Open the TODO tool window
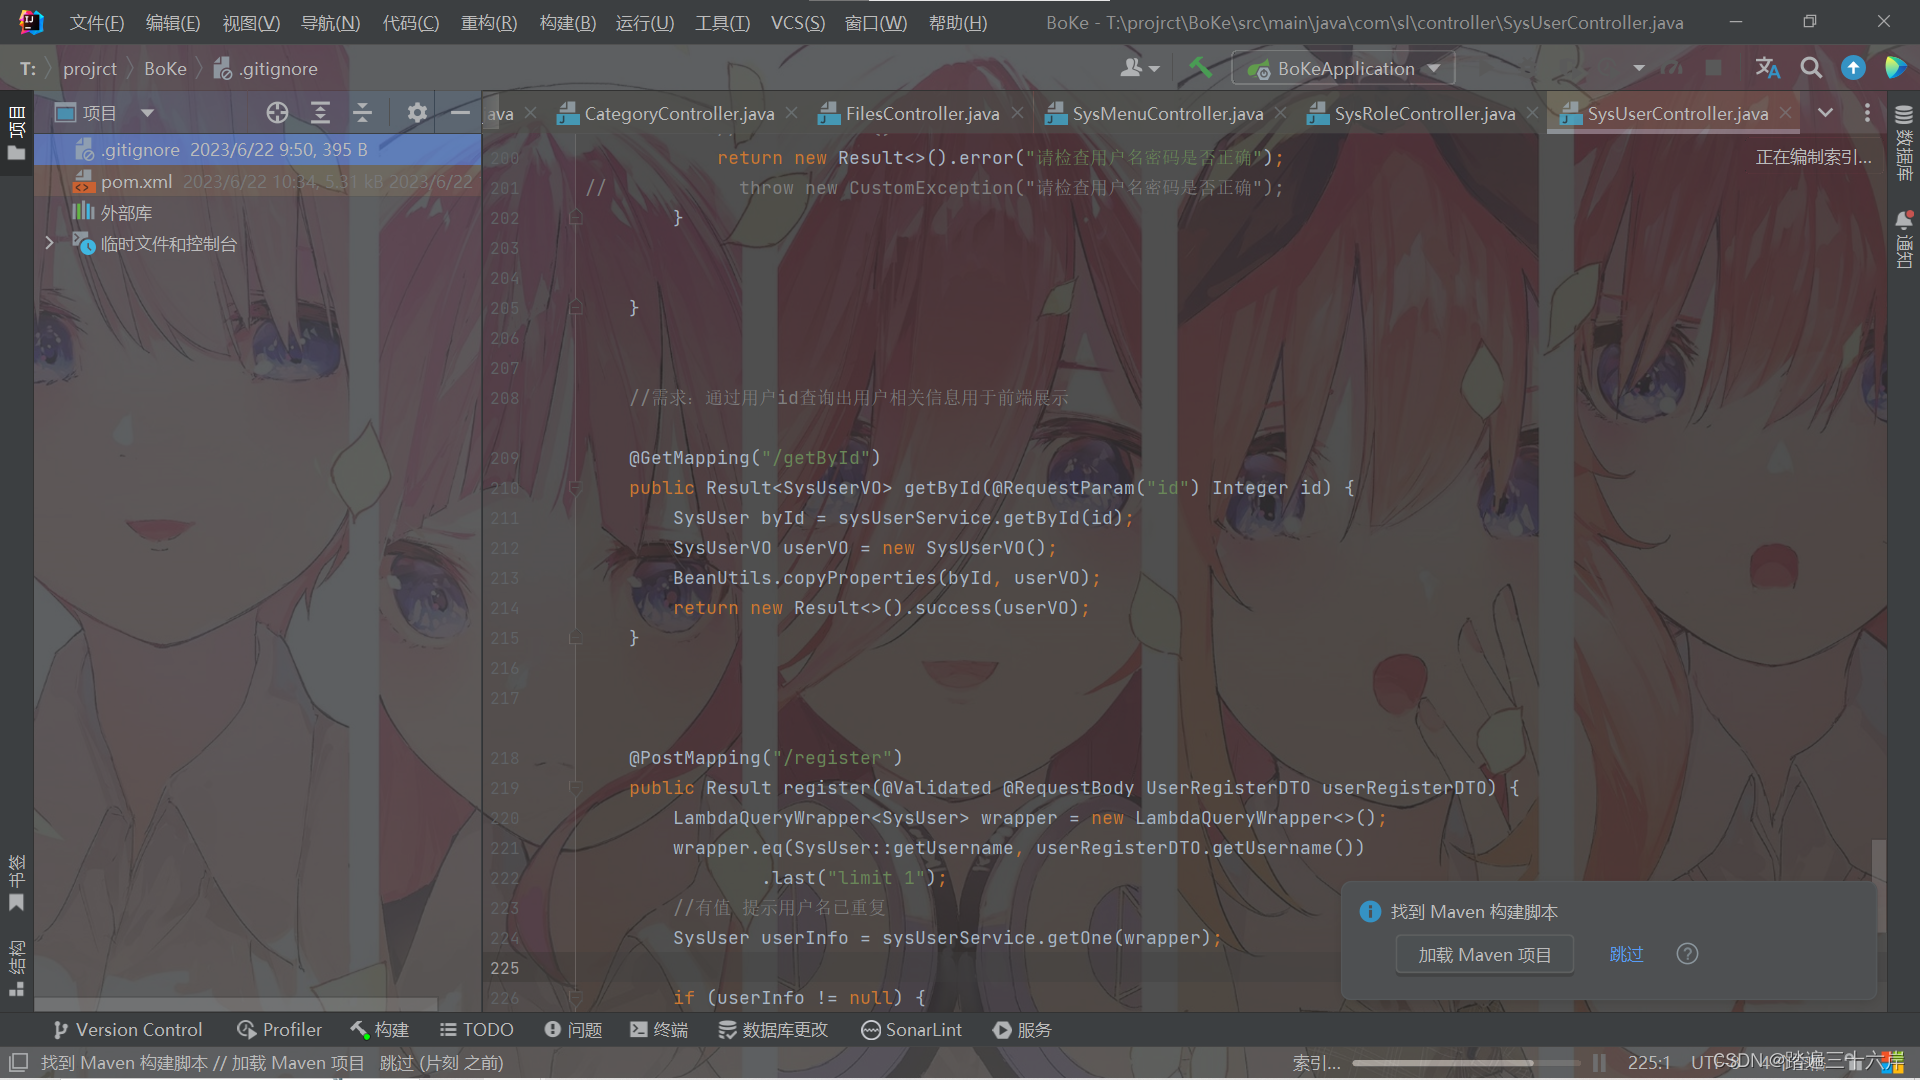Viewport: 1920px width, 1080px height. click(476, 1030)
